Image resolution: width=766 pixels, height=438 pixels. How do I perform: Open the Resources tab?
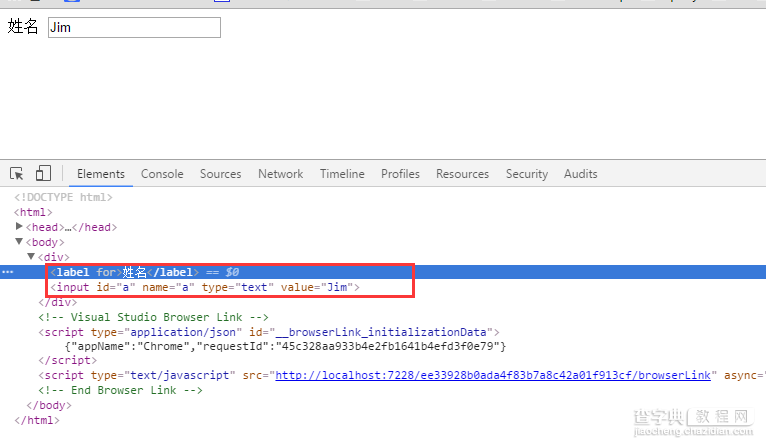462,174
